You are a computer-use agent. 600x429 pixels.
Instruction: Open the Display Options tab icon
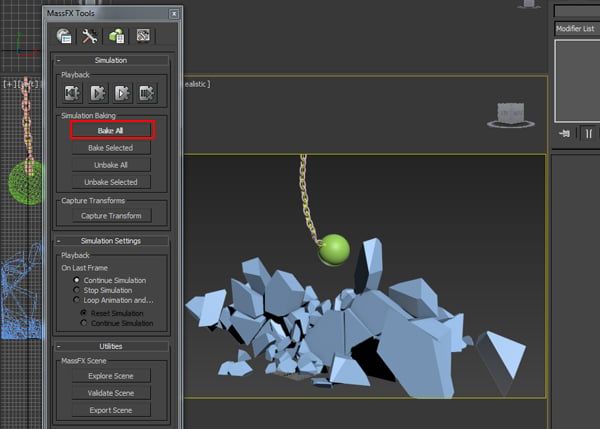143,36
